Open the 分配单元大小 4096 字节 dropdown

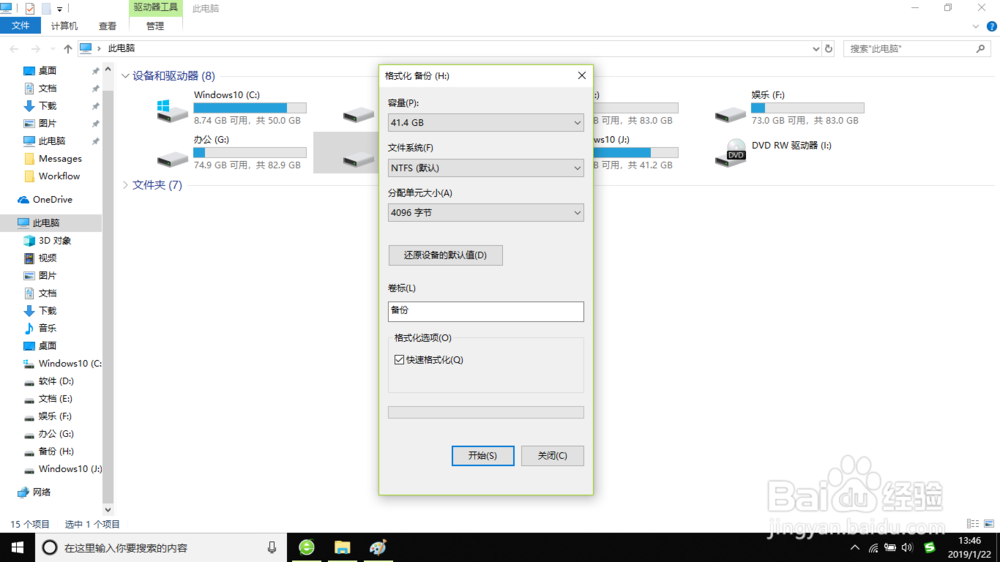(485, 212)
